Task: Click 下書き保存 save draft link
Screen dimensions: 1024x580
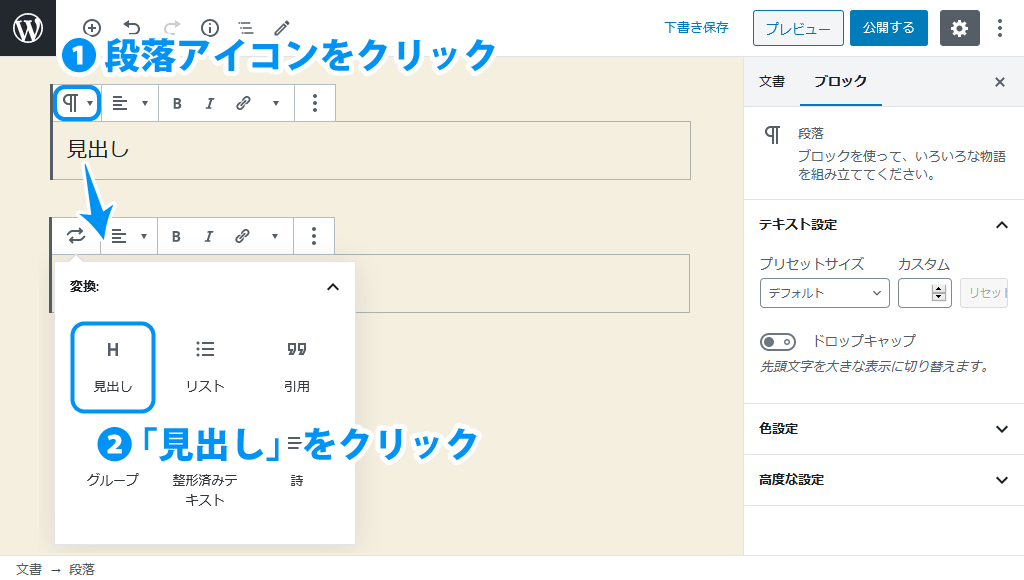Action: tap(696, 27)
